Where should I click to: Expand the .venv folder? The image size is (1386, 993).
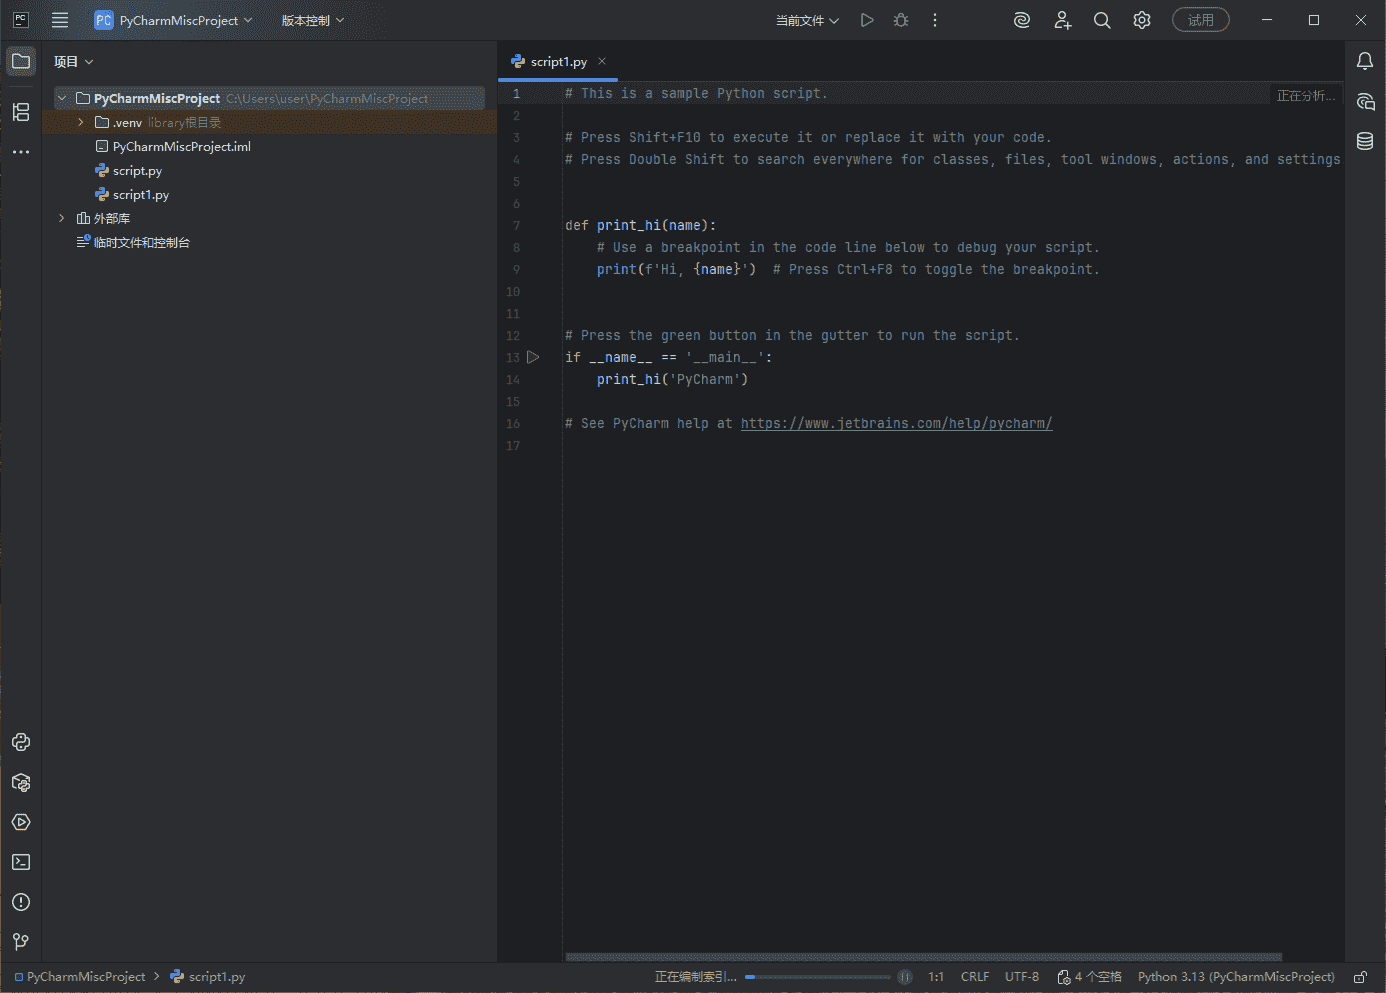81,122
